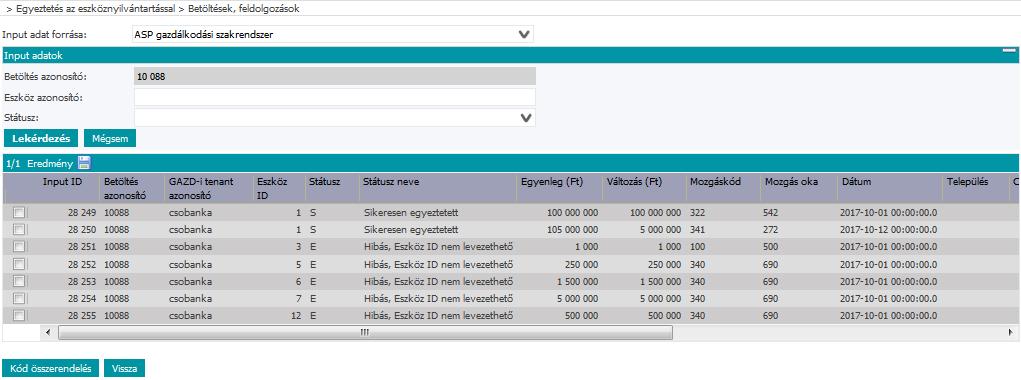Click the Eszköz azonosító input field
The height and width of the screenshot is (380, 1021).
[335, 97]
